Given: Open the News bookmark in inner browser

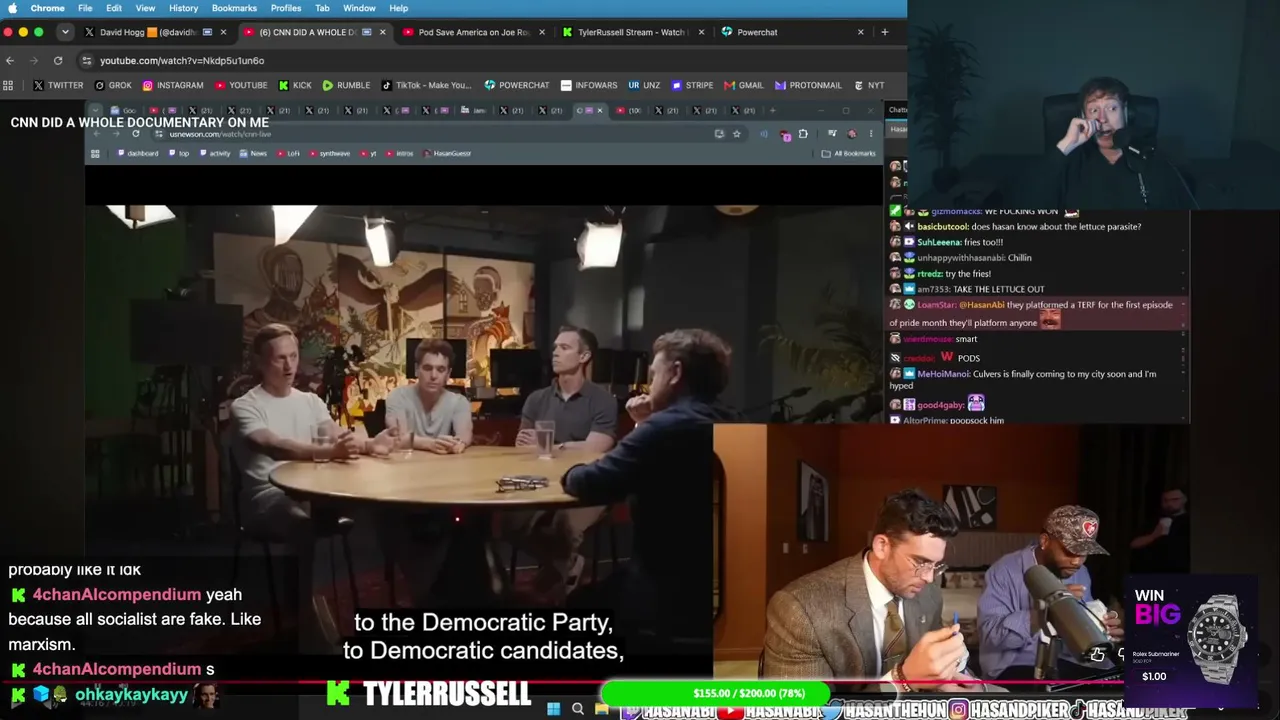Looking at the screenshot, I should point(253,153).
